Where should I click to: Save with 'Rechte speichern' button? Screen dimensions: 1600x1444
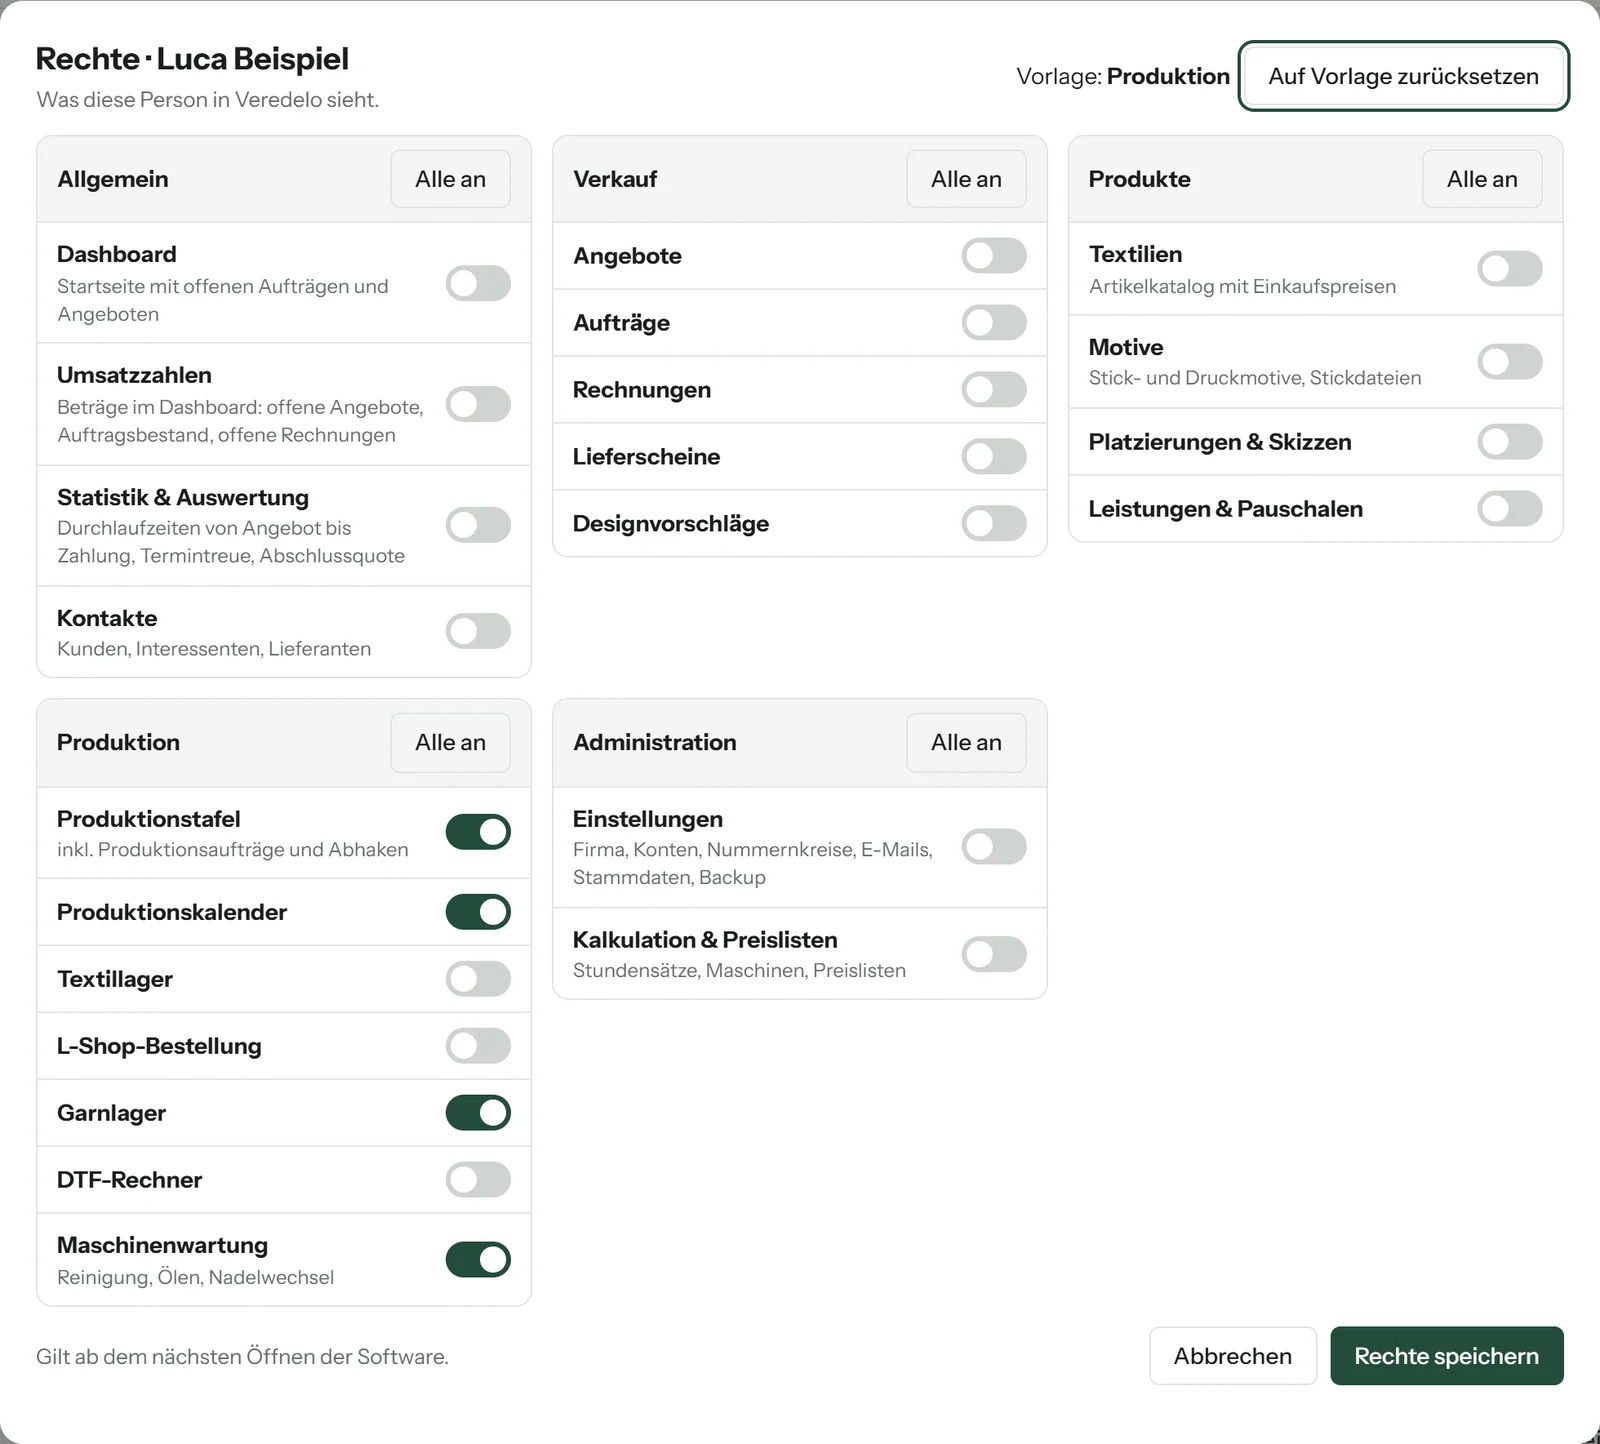click(x=1447, y=1356)
